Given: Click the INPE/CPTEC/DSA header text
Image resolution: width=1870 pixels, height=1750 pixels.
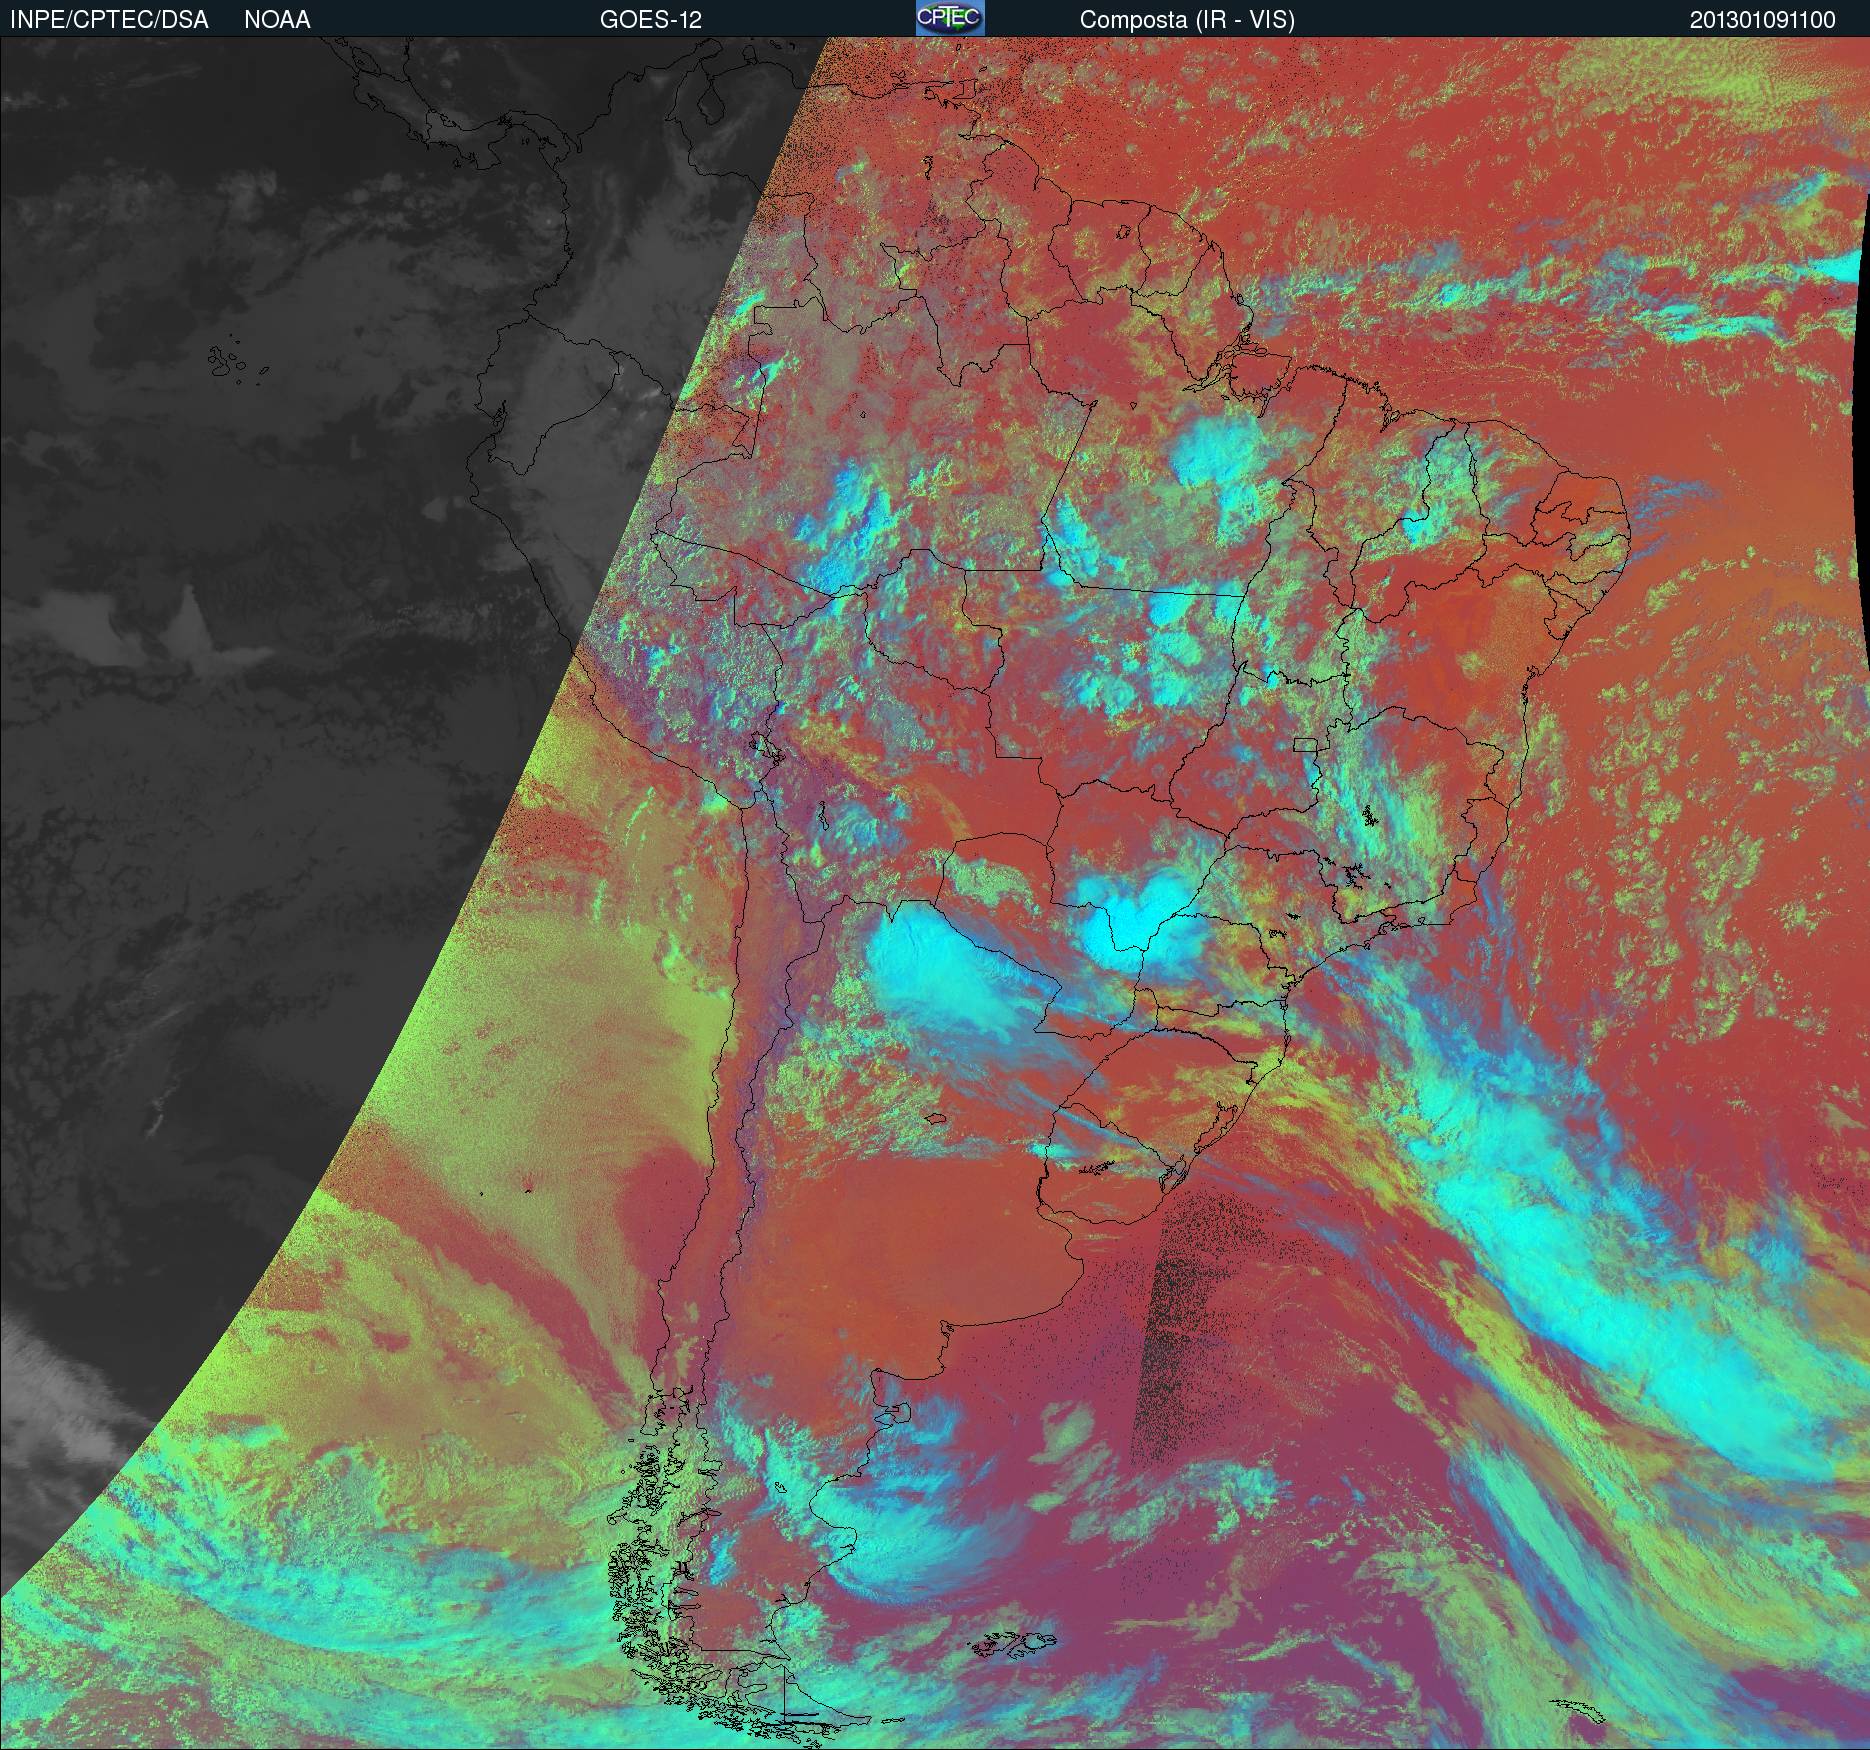Looking at the screenshot, I should [109, 20].
